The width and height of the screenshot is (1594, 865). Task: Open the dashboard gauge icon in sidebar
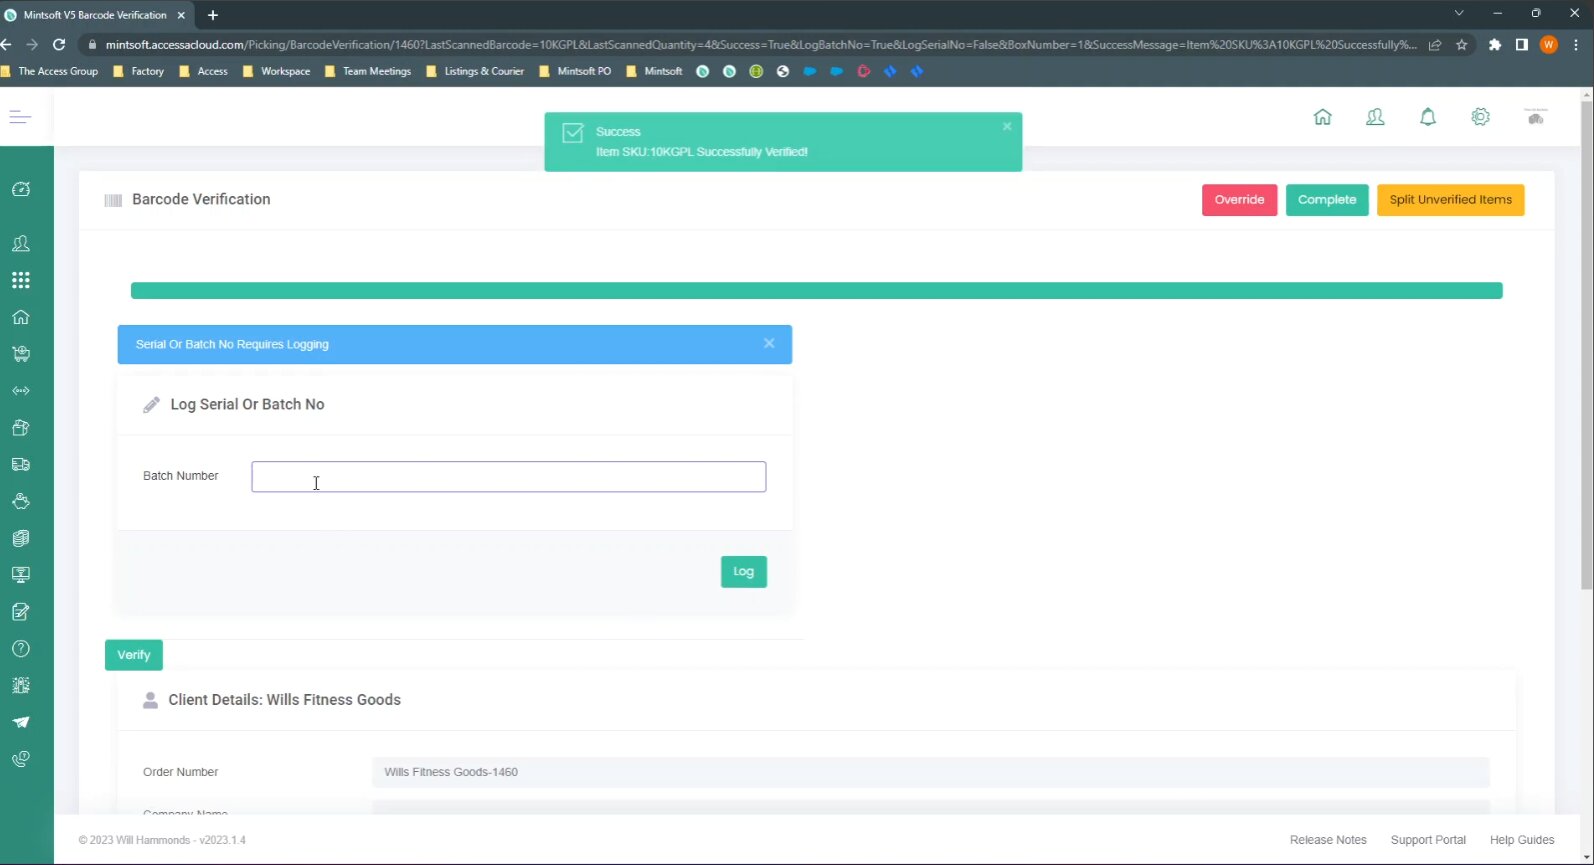pos(21,189)
